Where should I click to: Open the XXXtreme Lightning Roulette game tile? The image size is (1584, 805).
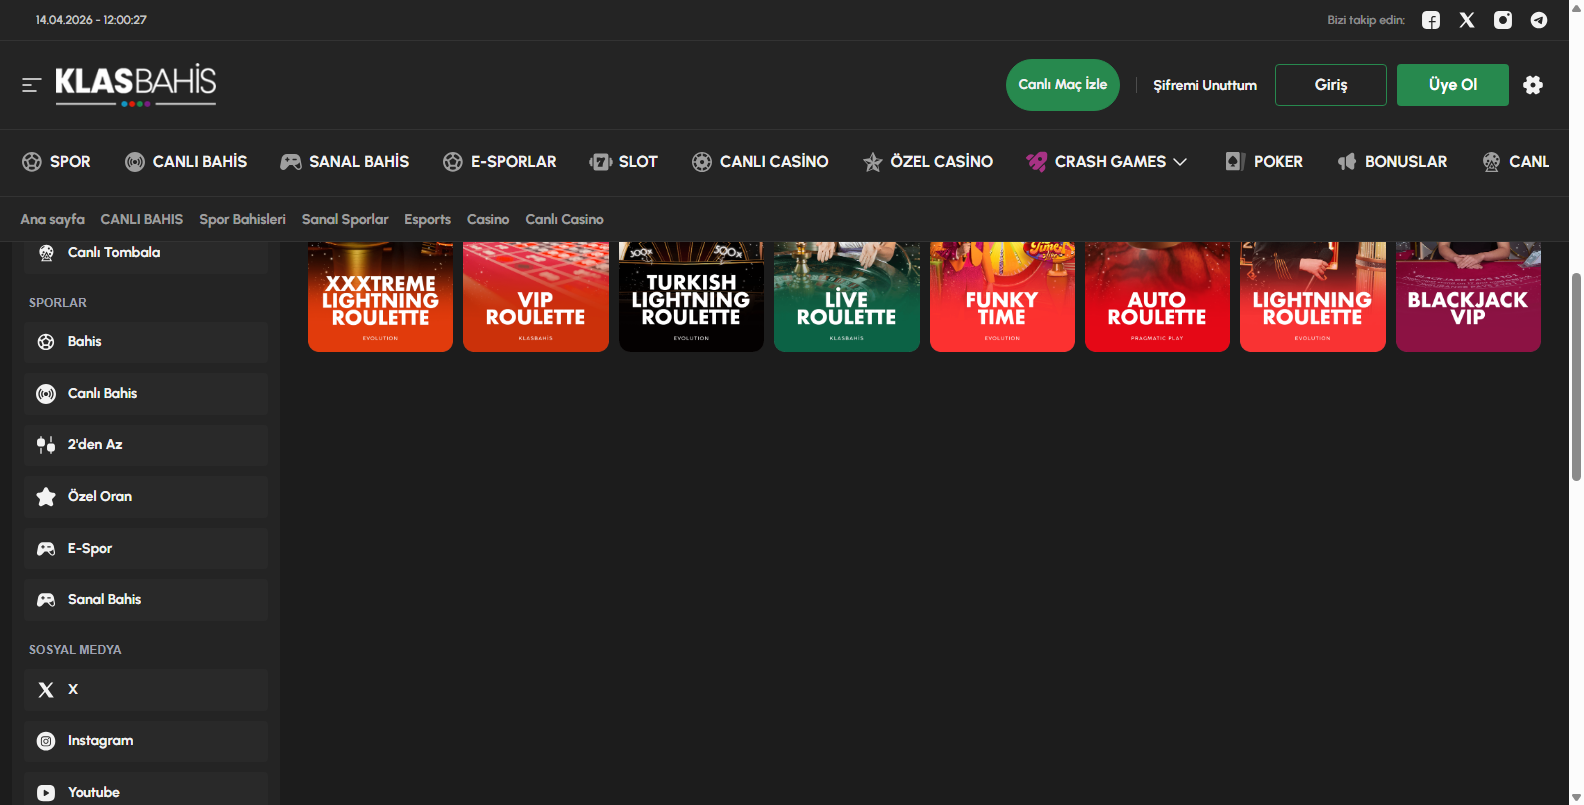(381, 297)
